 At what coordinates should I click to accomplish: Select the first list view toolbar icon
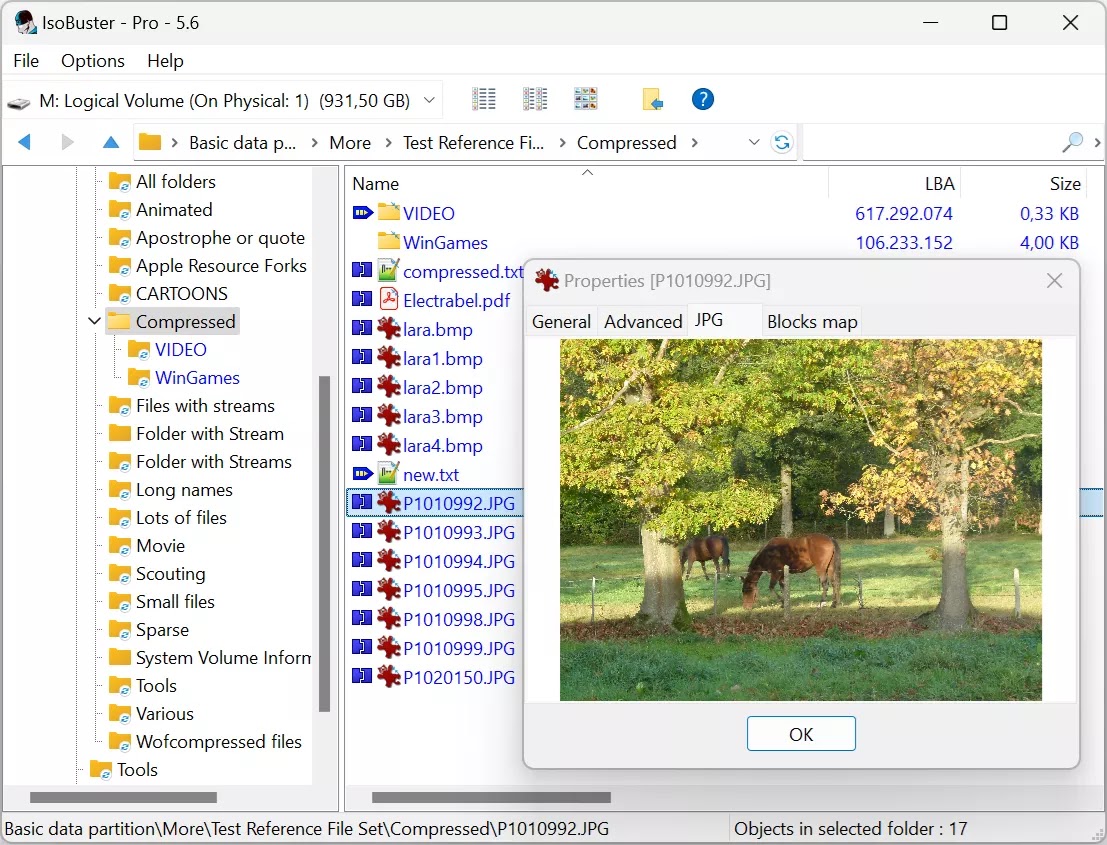484,99
